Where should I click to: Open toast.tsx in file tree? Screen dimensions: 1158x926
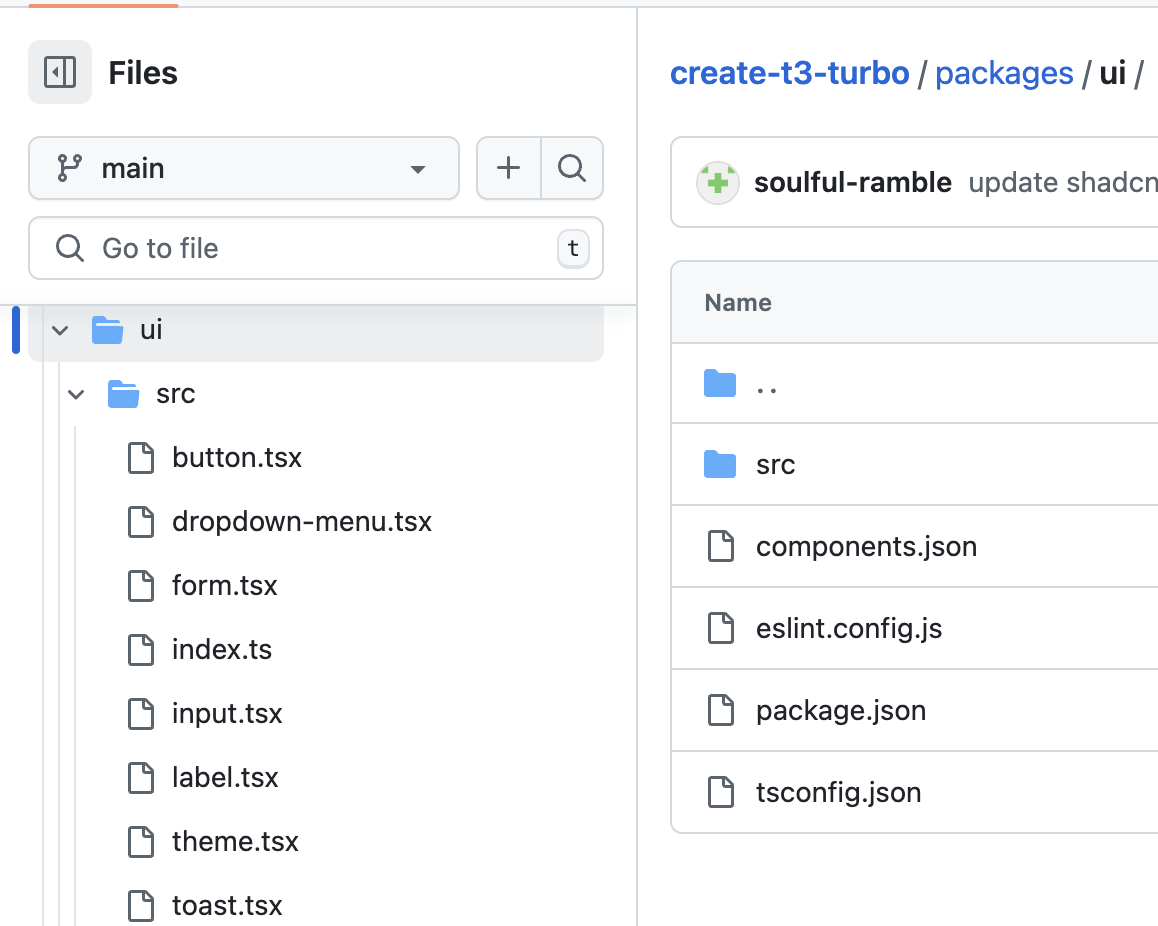tap(227, 905)
